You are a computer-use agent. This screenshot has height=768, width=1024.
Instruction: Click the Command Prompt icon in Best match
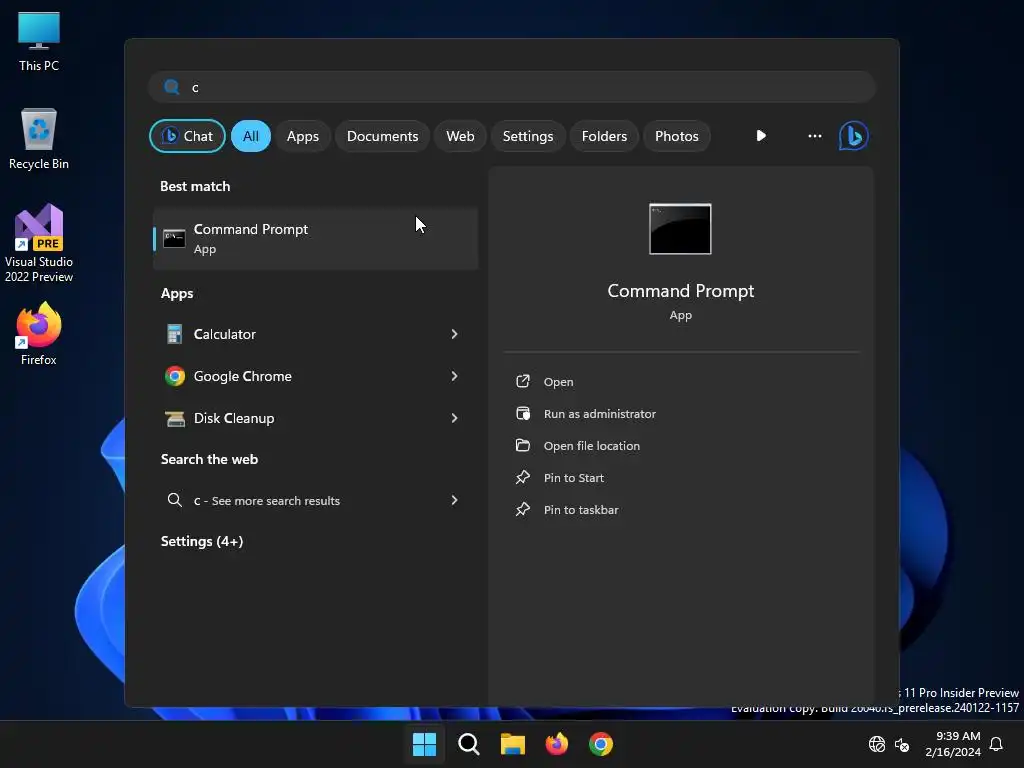[174, 238]
